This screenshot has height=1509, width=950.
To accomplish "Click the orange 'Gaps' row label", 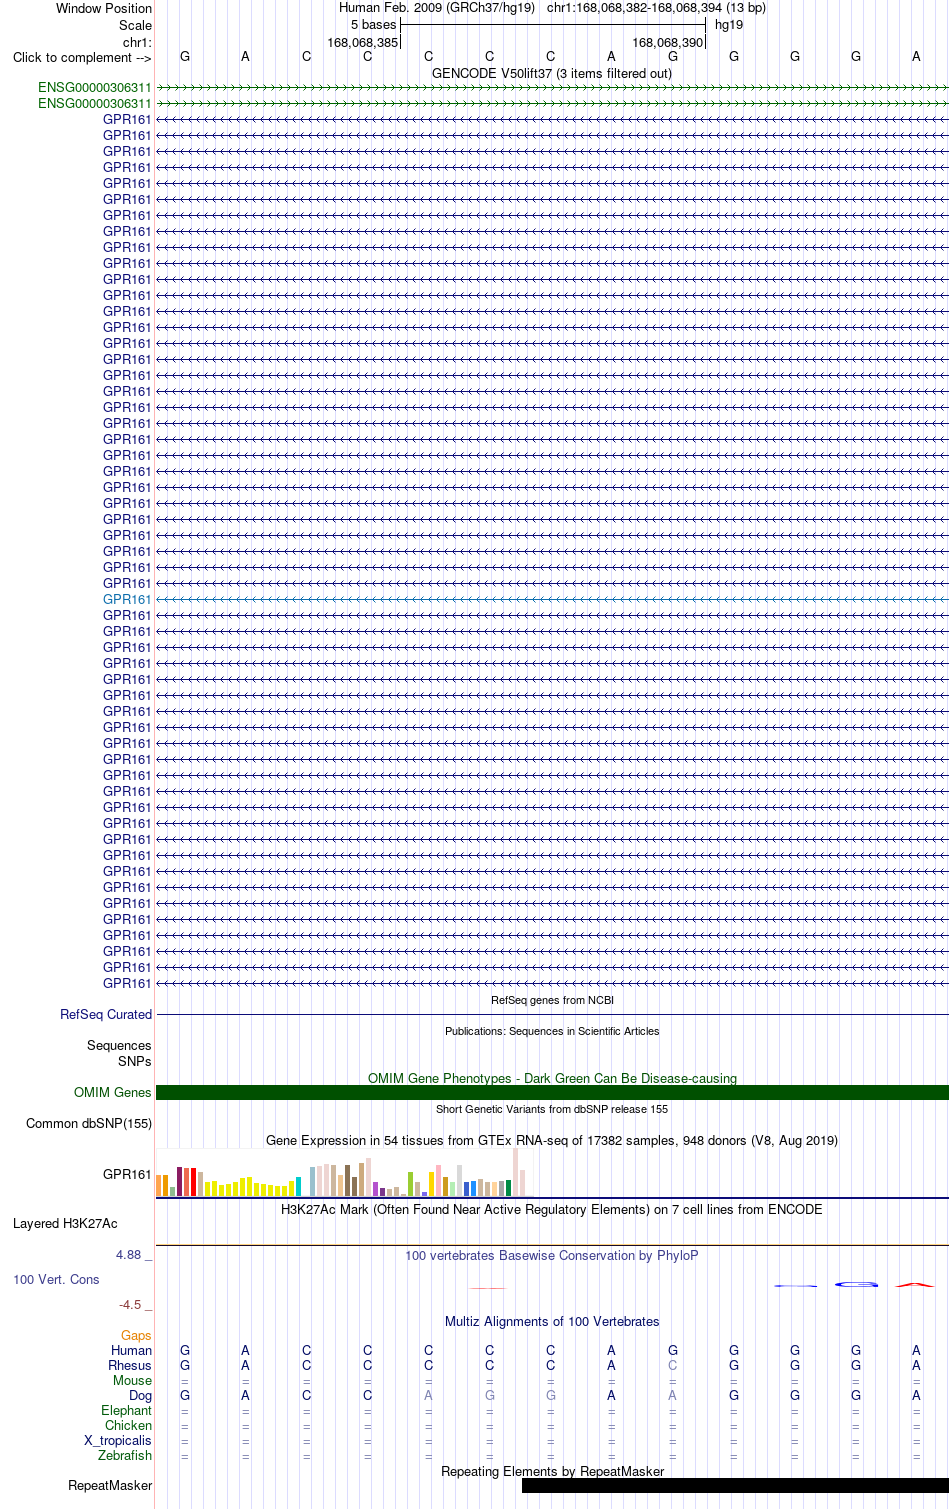I will pos(136,1335).
